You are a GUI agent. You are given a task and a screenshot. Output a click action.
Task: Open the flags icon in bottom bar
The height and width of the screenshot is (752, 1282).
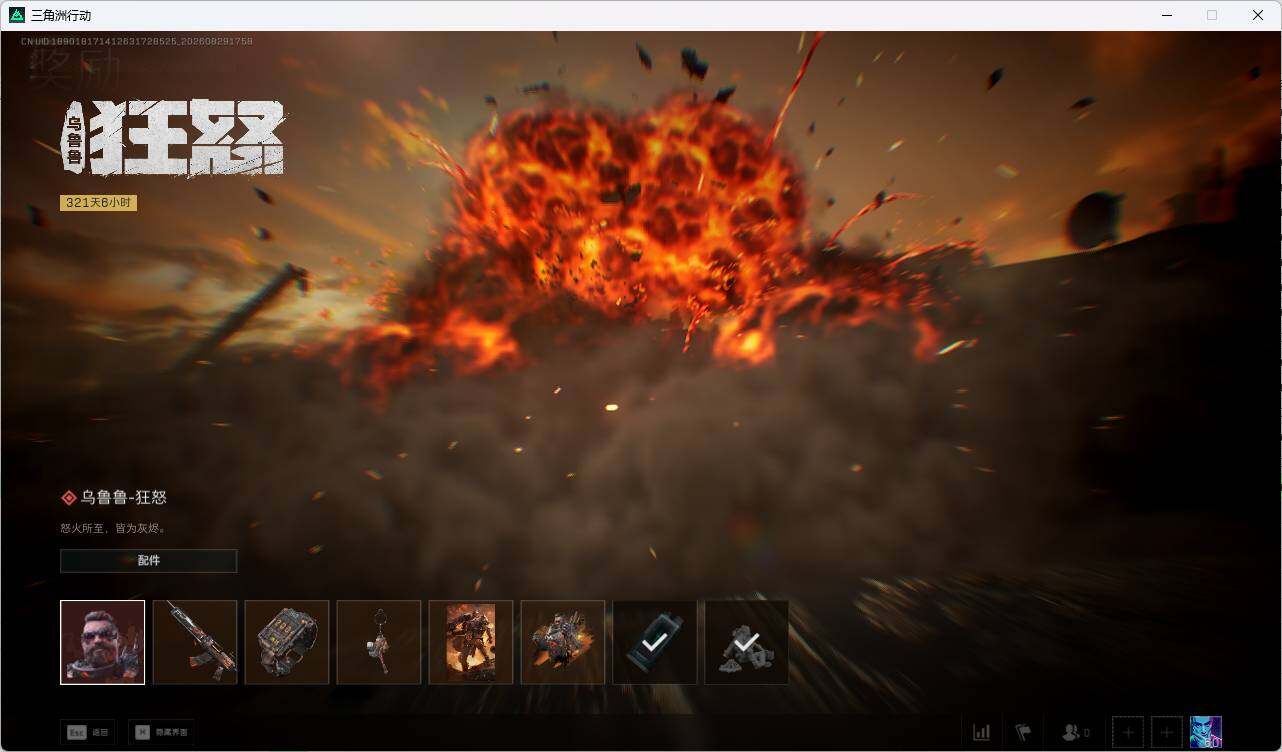point(1023,733)
